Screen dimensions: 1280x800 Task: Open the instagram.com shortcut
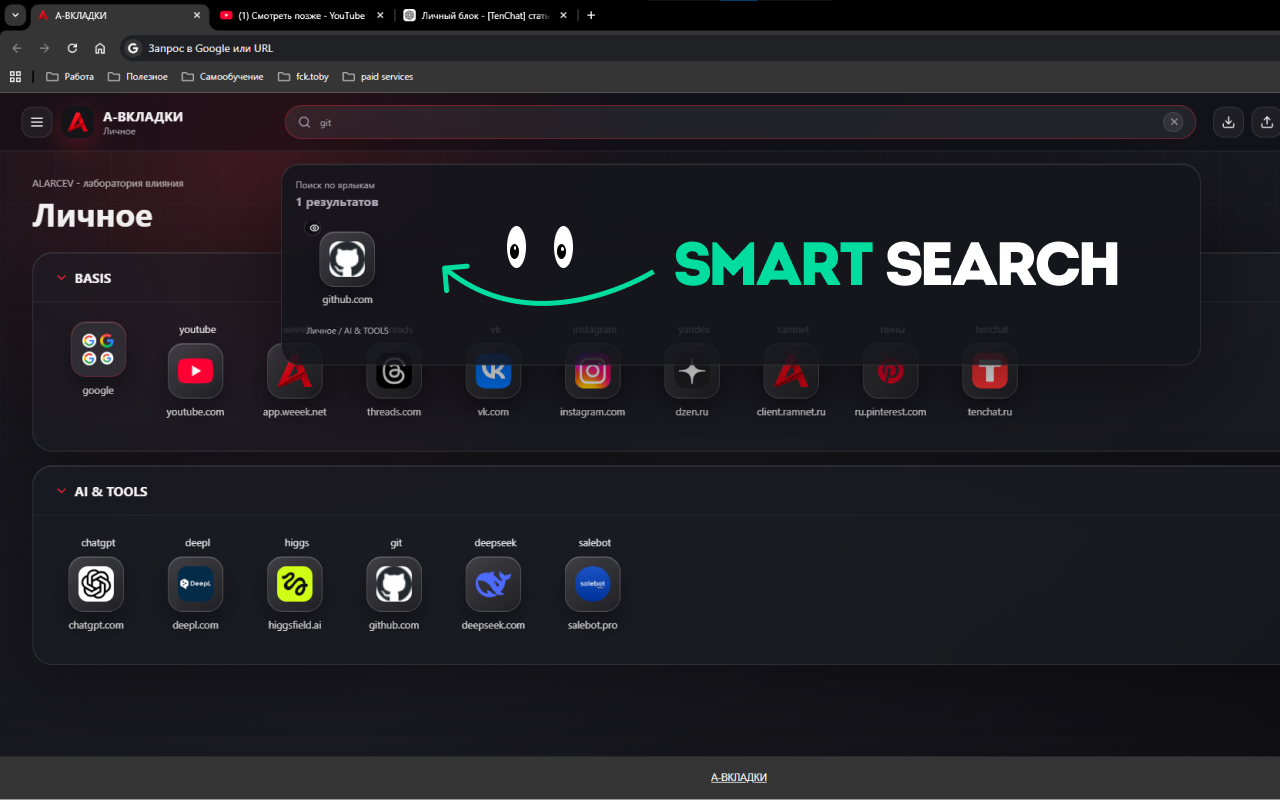click(x=592, y=371)
